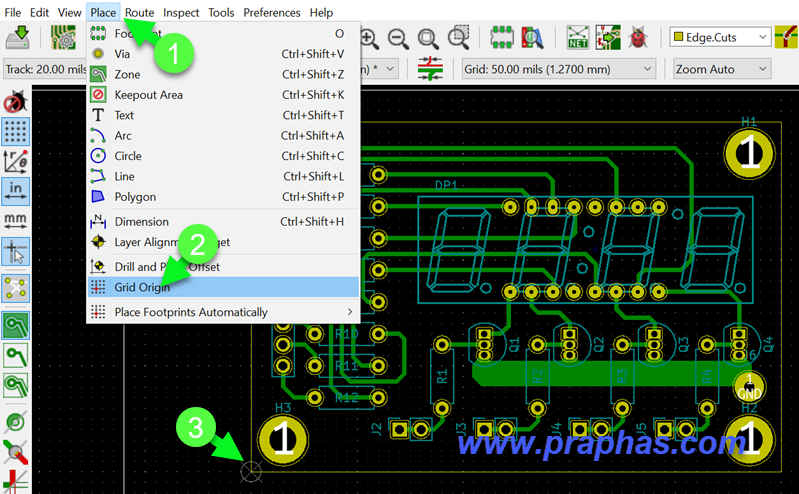The height and width of the screenshot is (494, 799).
Task: Open the Footprint Editor icon
Action: [x=502, y=37]
